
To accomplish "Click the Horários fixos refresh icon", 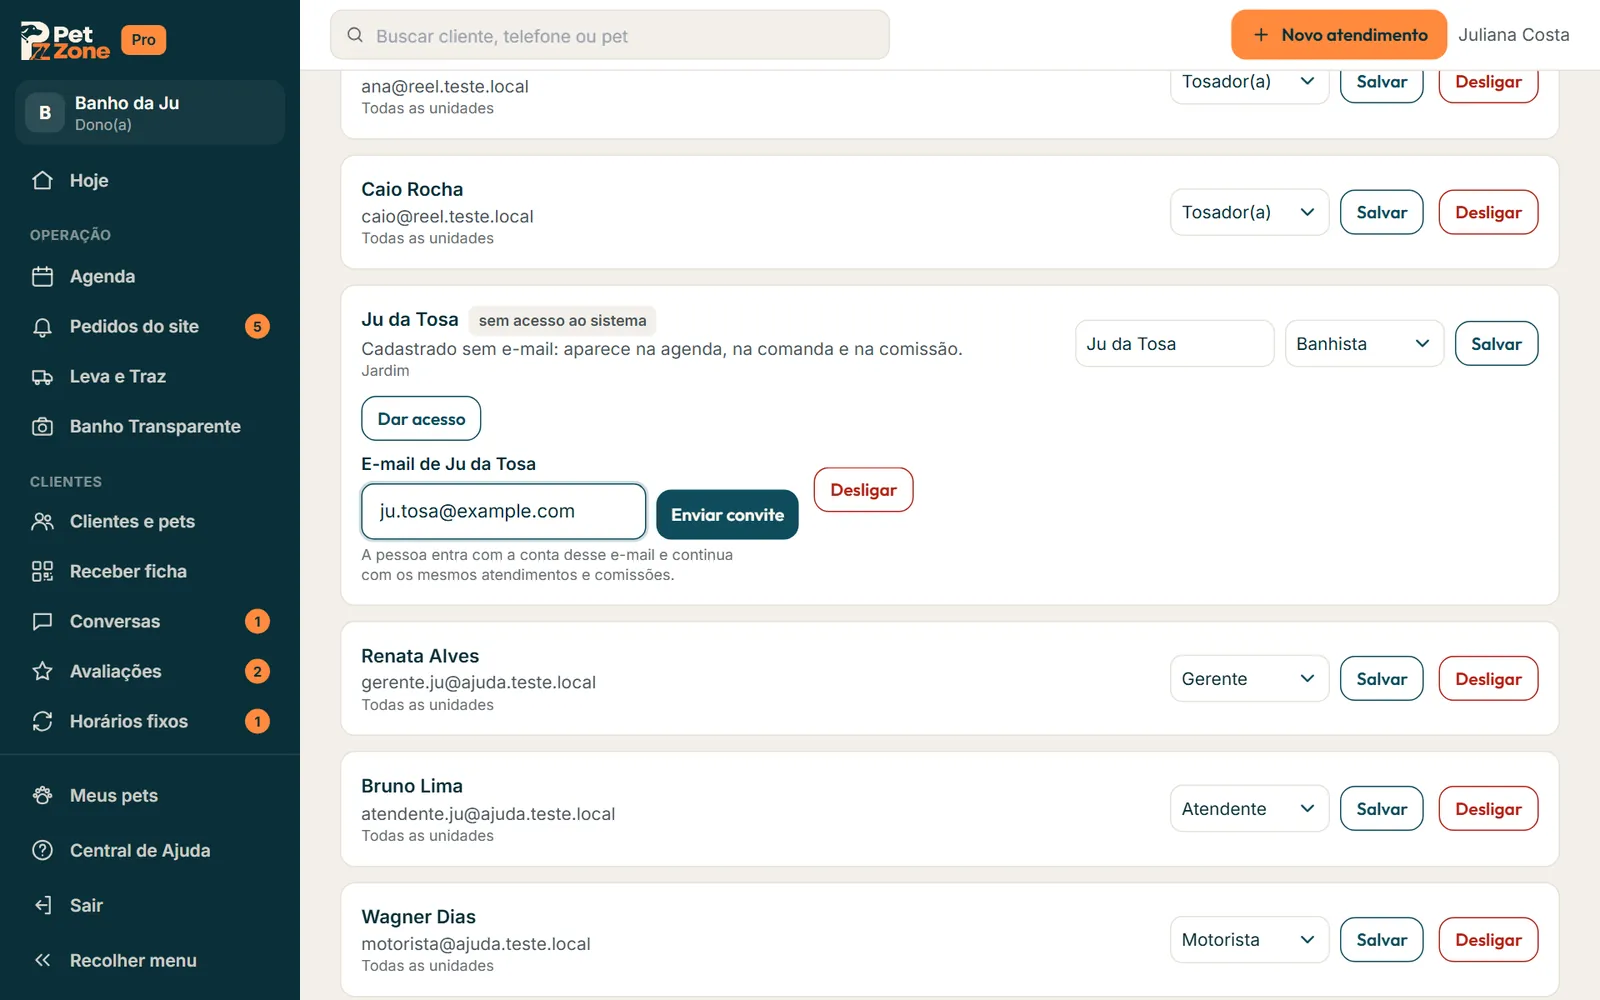I will pyautogui.click(x=42, y=721).
